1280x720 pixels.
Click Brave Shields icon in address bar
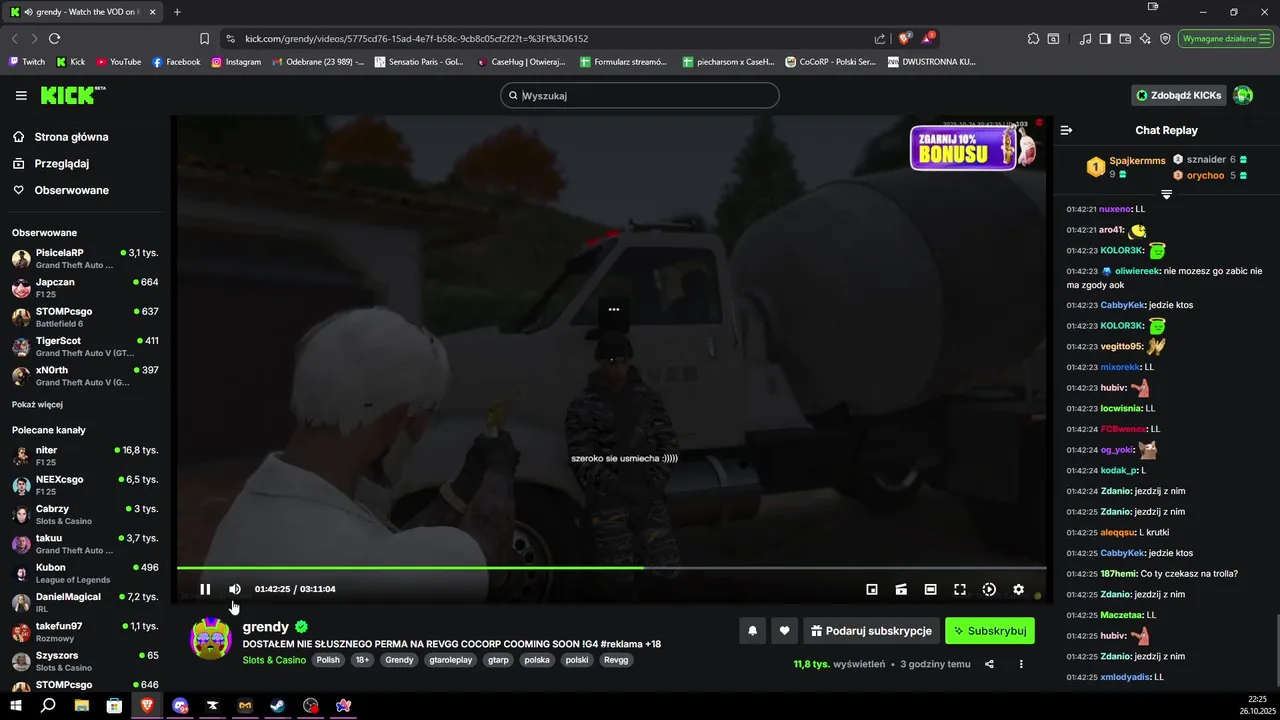tap(905, 38)
